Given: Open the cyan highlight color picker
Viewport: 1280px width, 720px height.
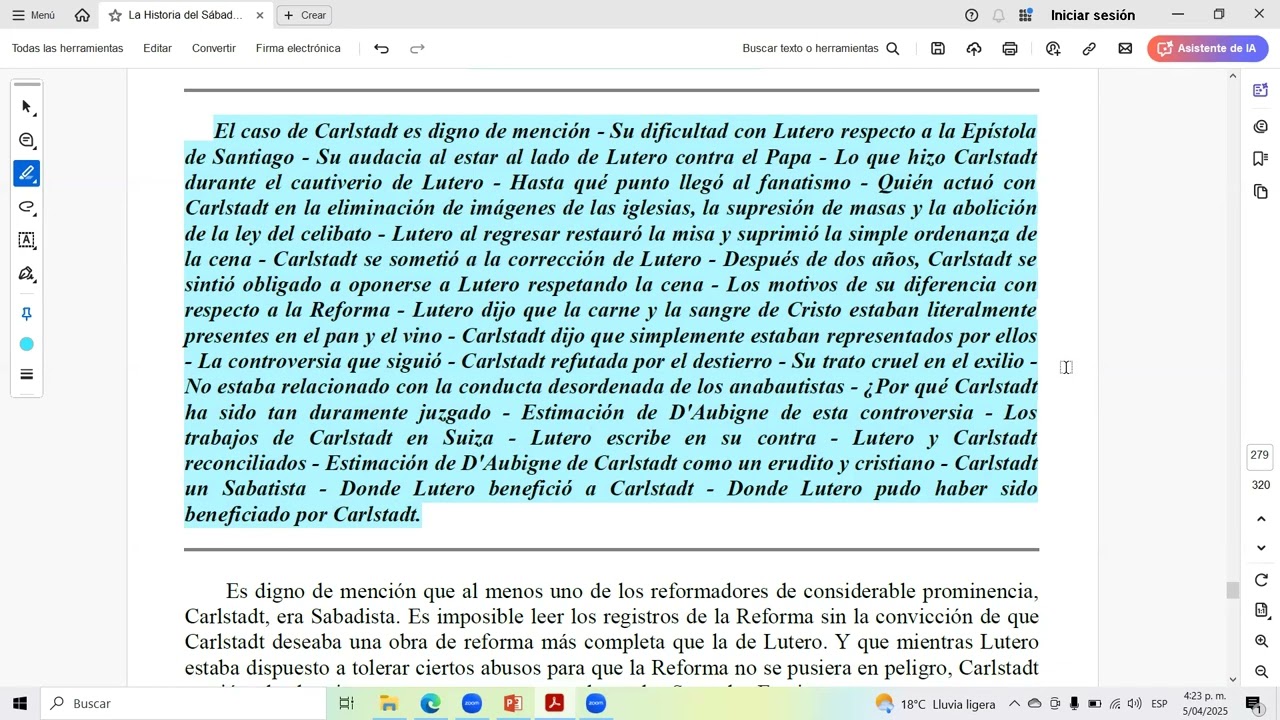Looking at the screenshot, I should [27, 344].
